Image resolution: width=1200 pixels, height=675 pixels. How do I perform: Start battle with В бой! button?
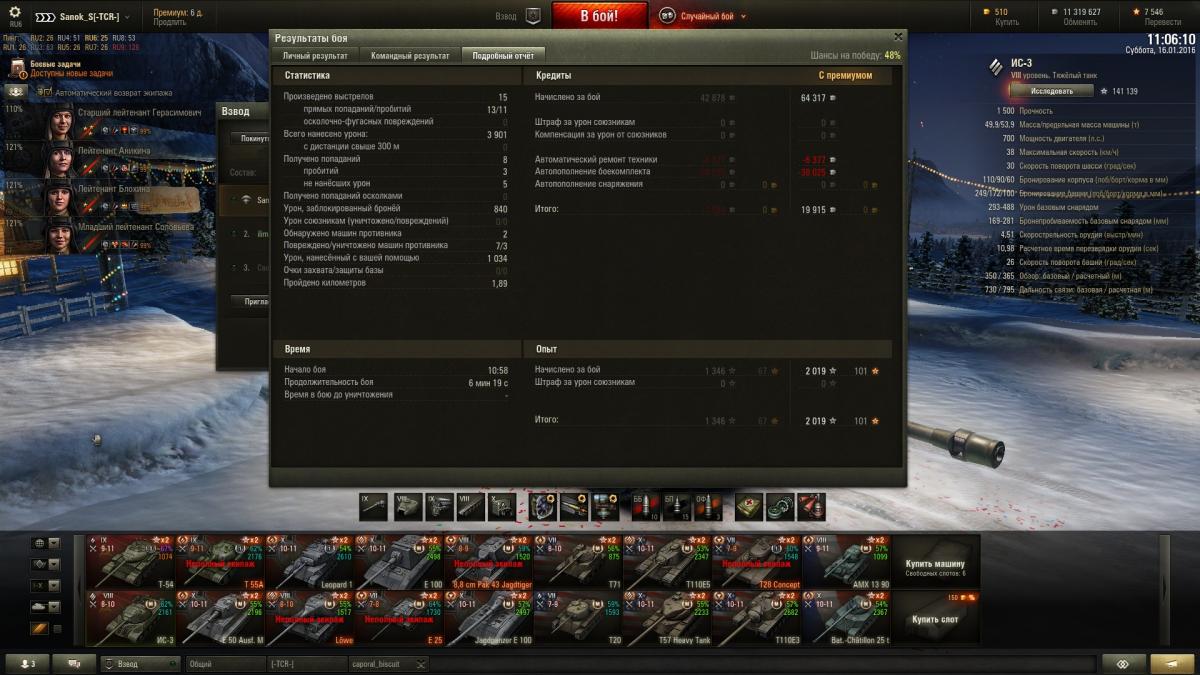tap(600, 16)
